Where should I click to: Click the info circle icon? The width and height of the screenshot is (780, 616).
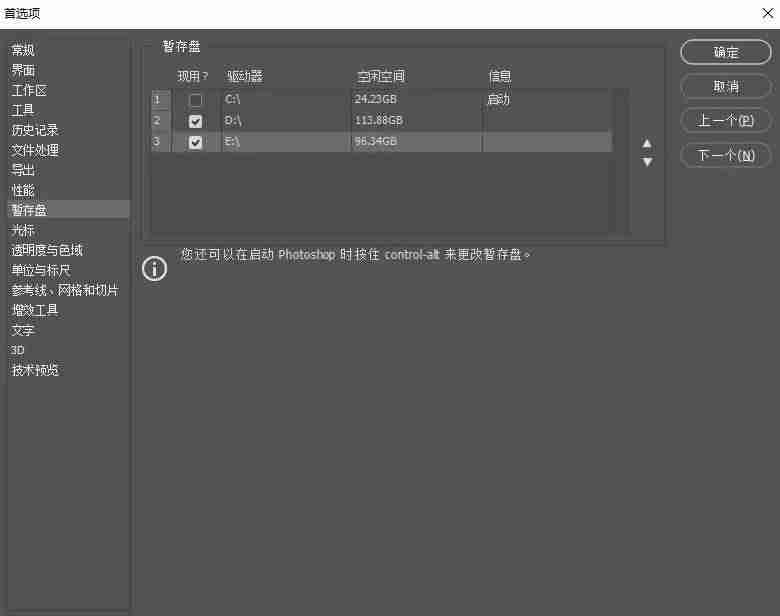coord(154,269)
